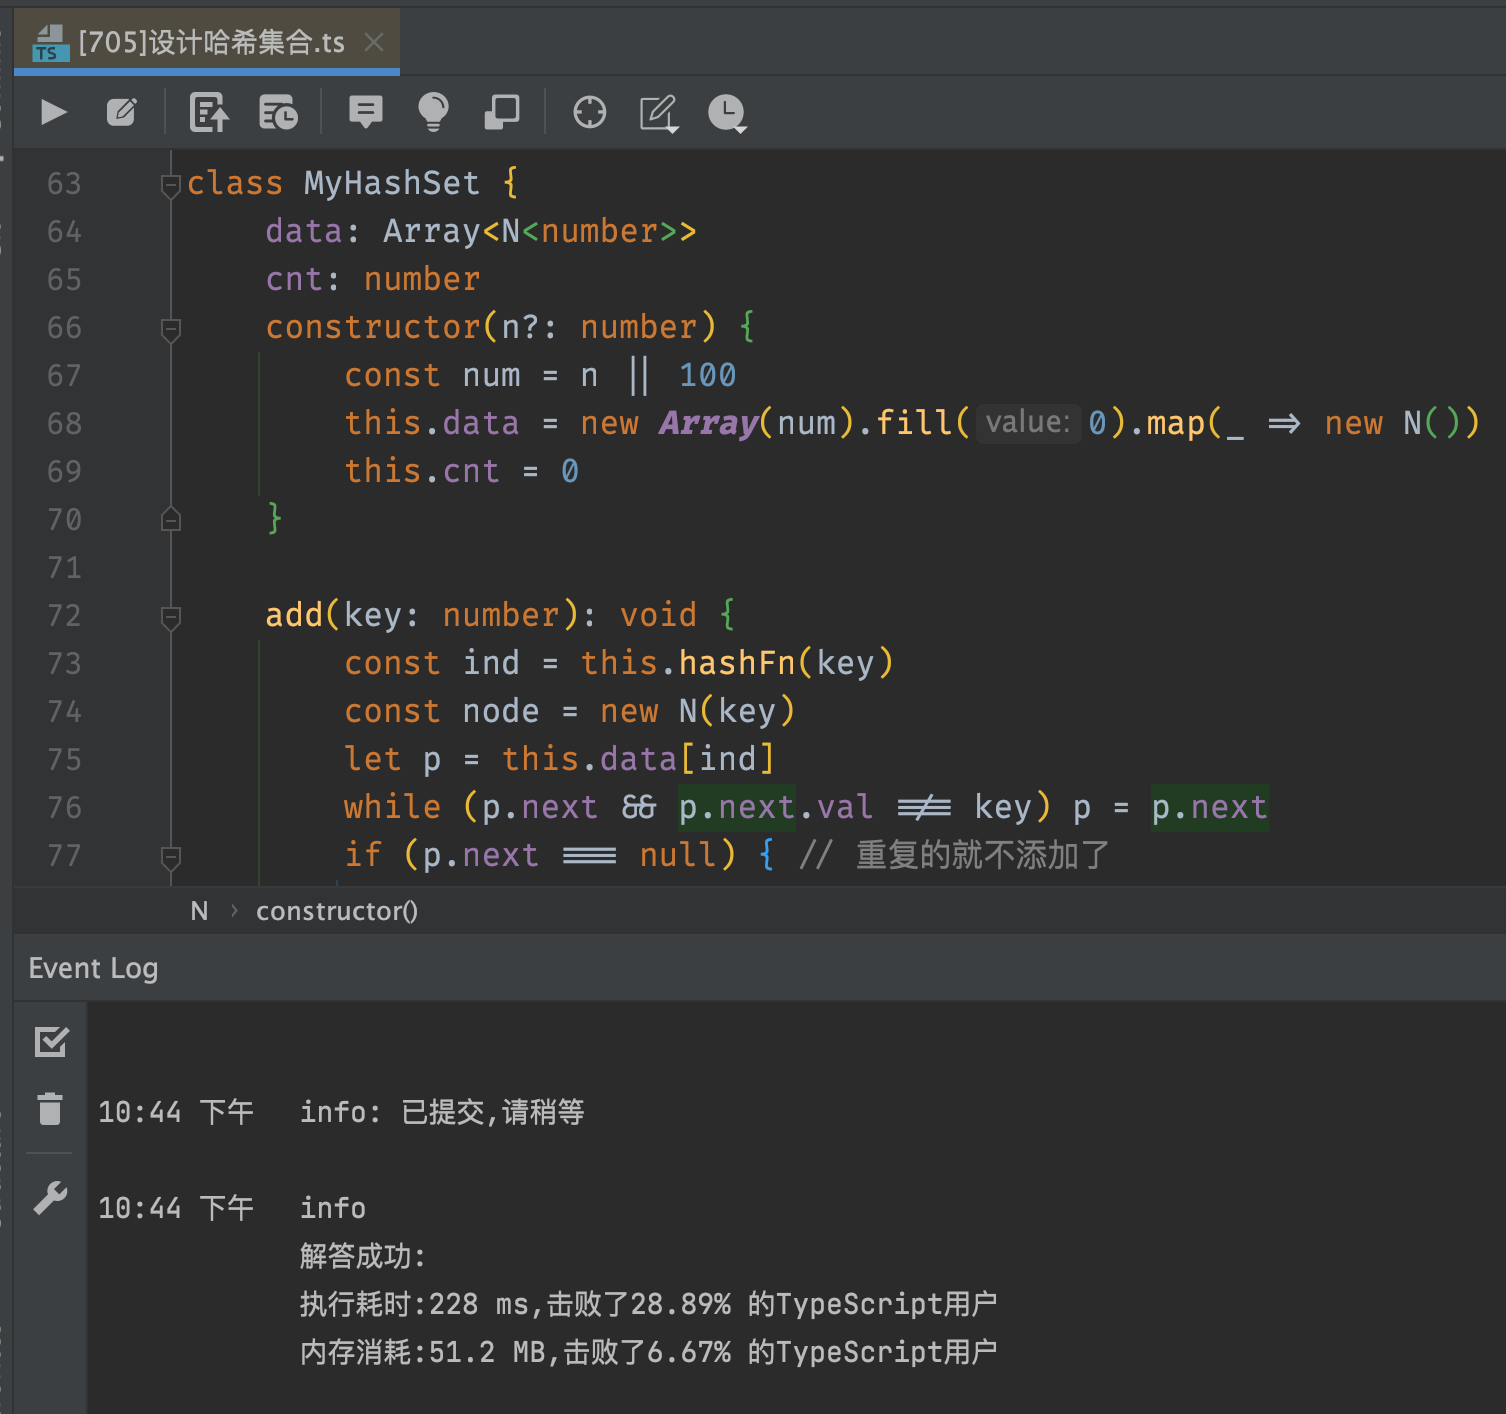Click 'this.data[ind]' on line 75
Viewport: 1506px width, 1414px height.
[638, 759]
